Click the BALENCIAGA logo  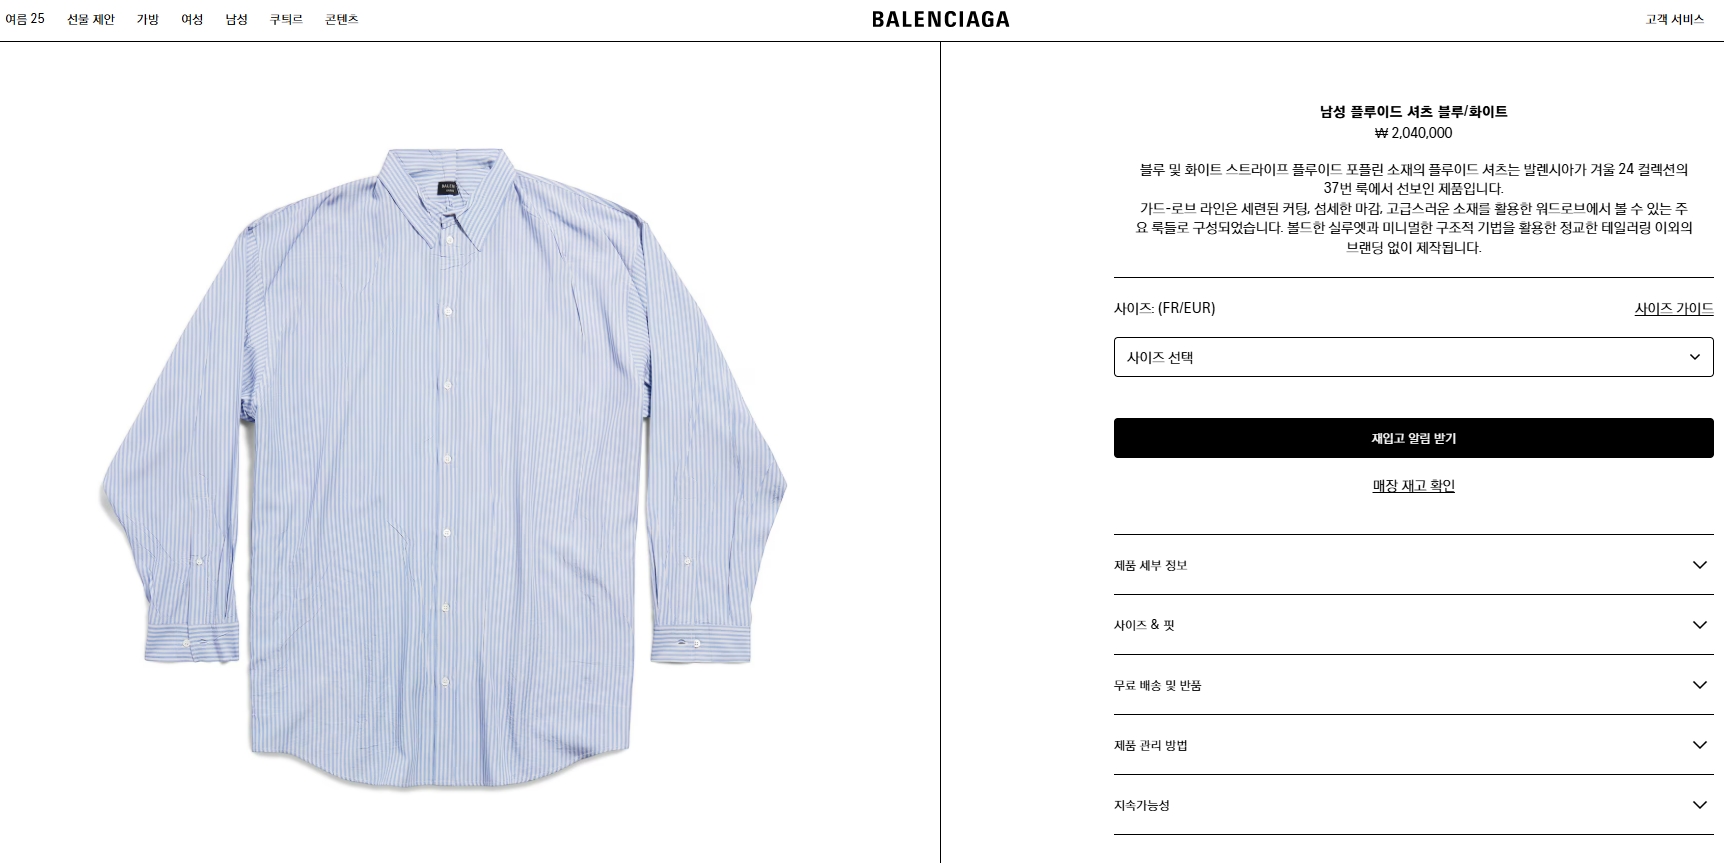(940, 19)
